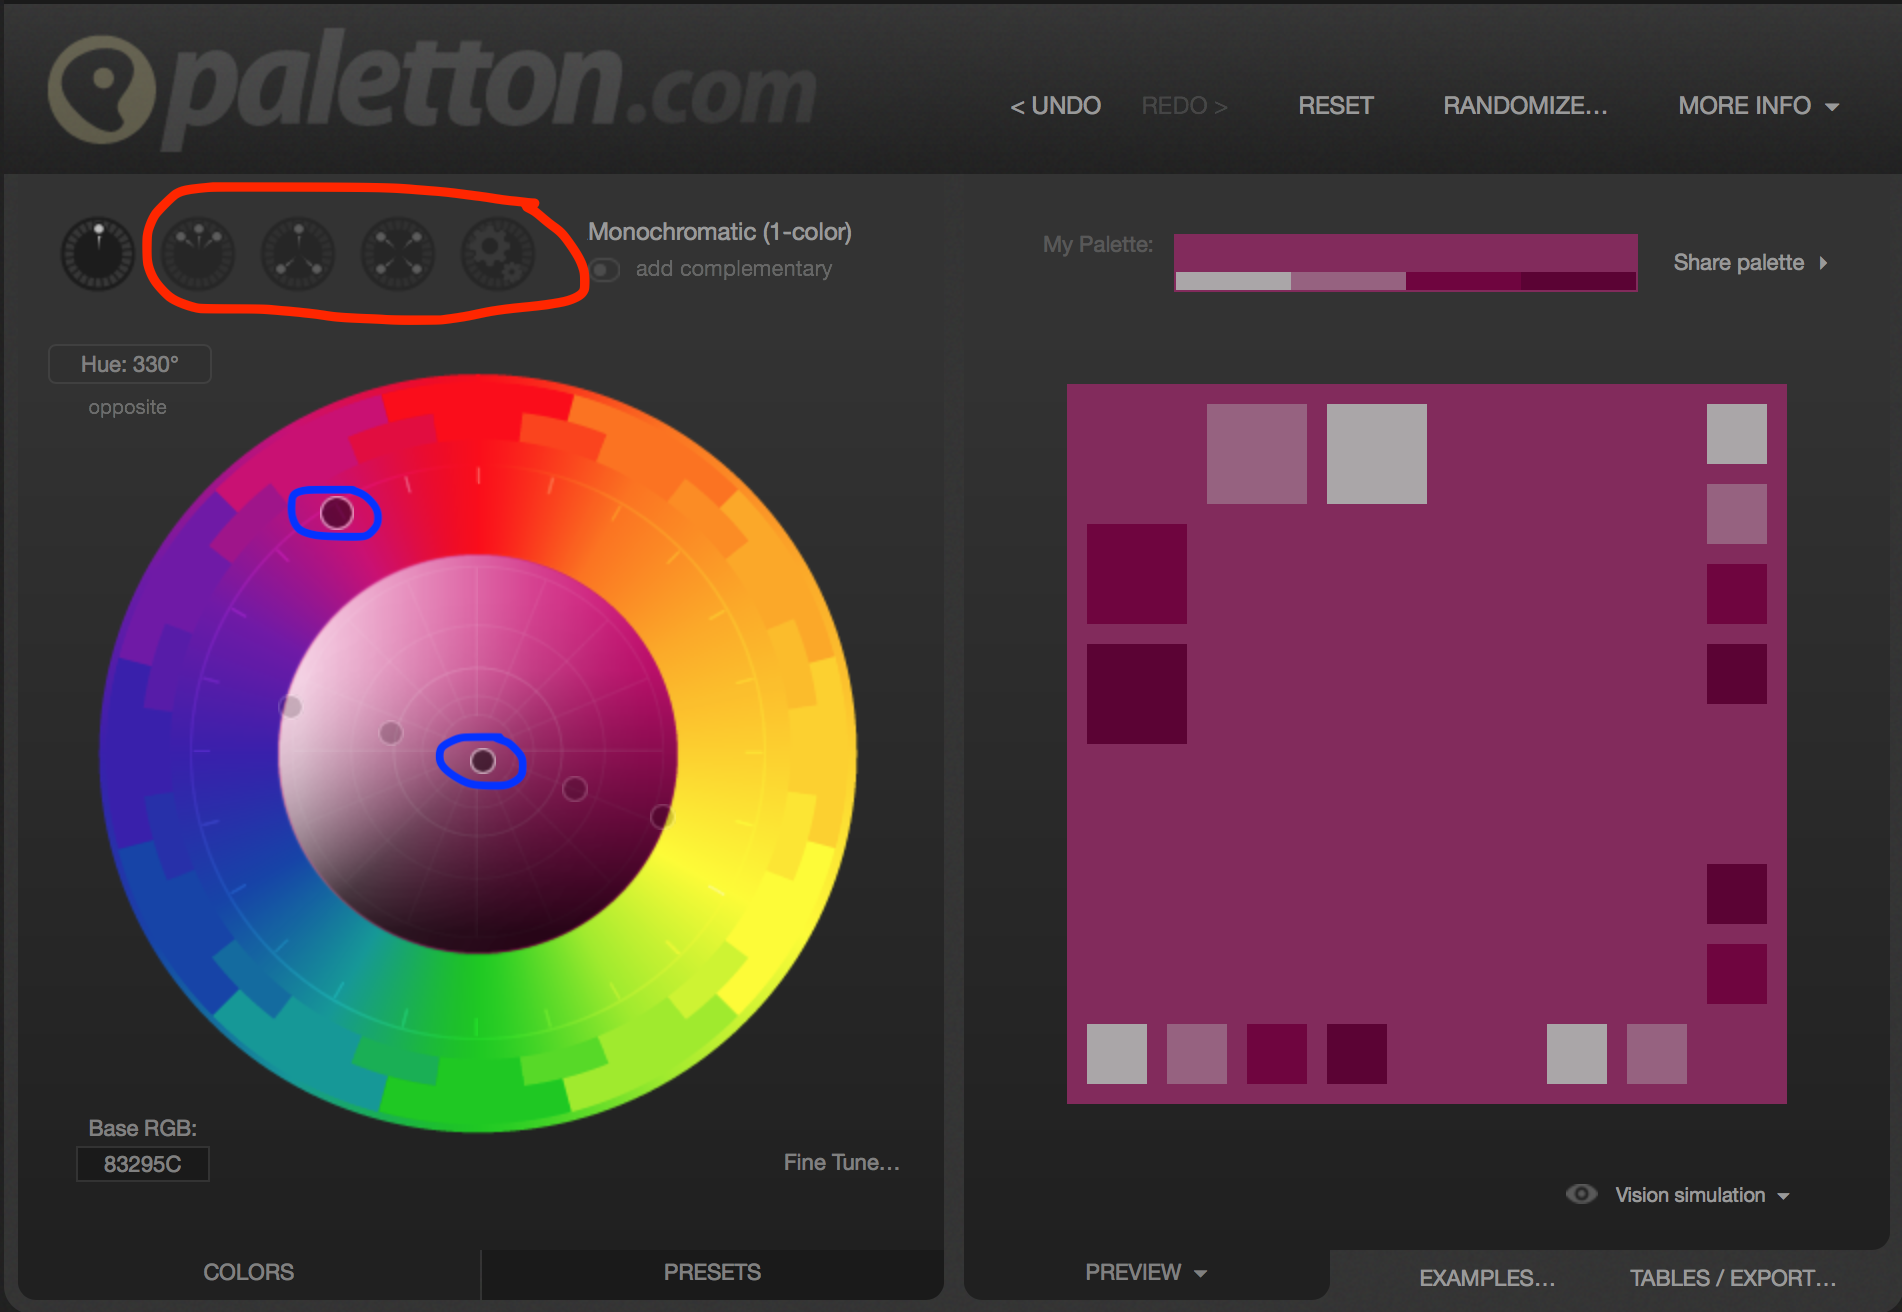
Task: Click the hue handle on outer wheel
Action: tap(337, 513)
